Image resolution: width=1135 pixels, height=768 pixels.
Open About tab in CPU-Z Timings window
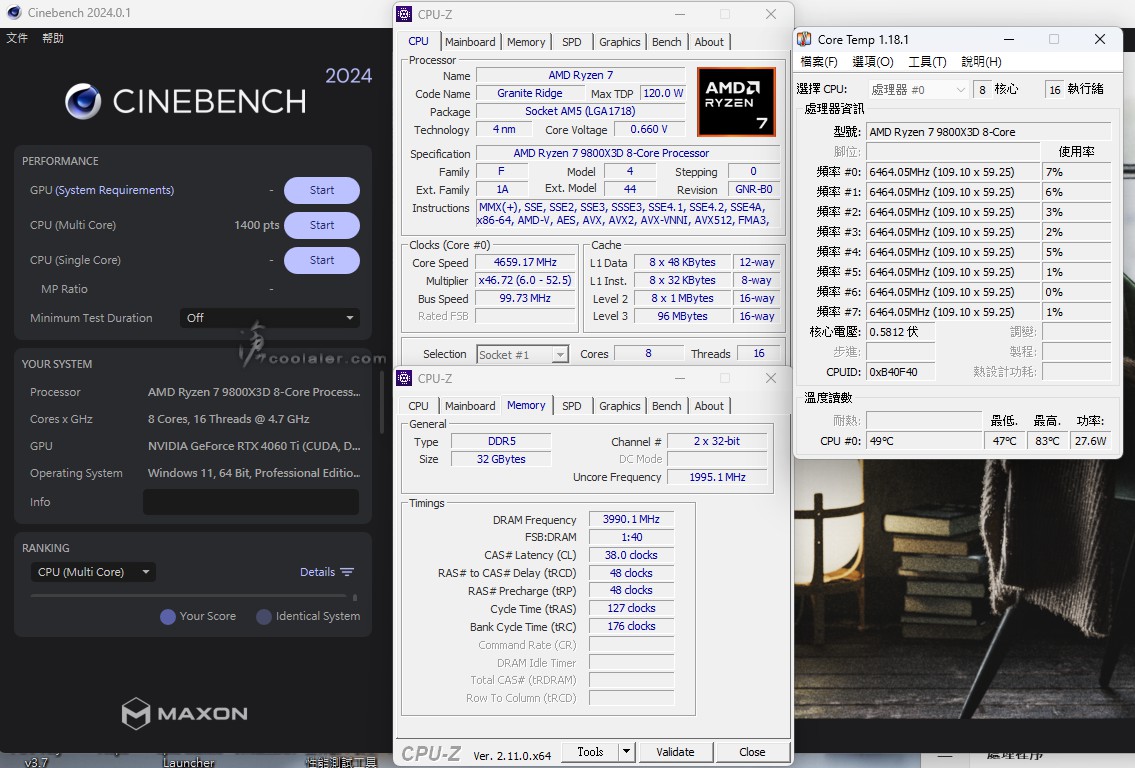point(709,406)
